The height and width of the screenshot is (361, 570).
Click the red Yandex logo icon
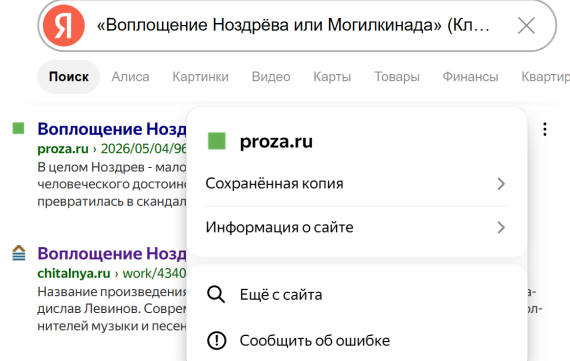(x=64, y=25)
